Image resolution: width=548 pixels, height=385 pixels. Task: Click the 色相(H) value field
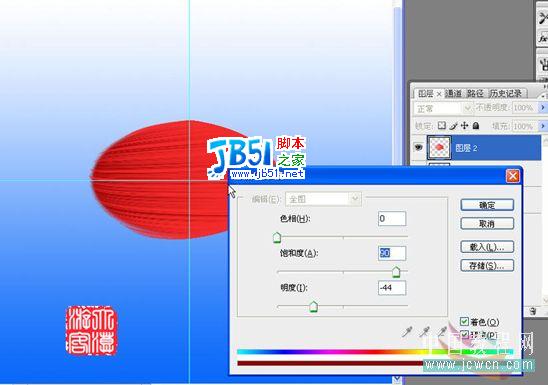pyautogui.click(x=392, y=219)
